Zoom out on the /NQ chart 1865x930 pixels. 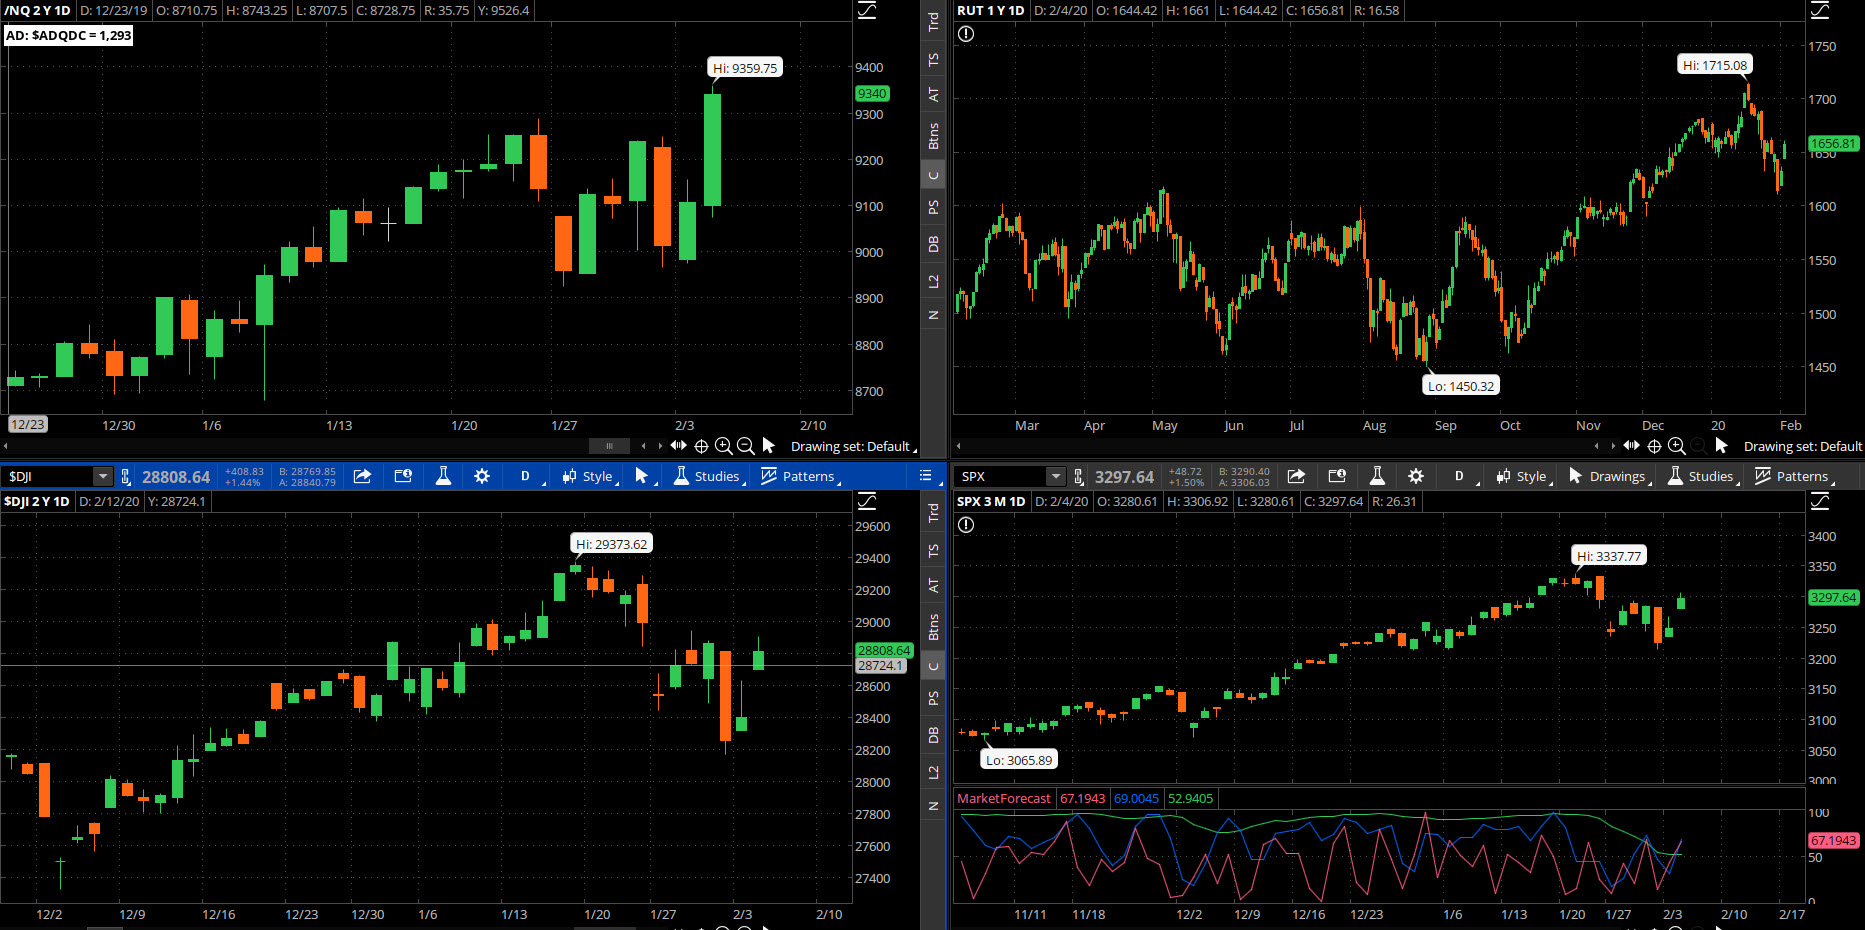click(x=745, y=446)
